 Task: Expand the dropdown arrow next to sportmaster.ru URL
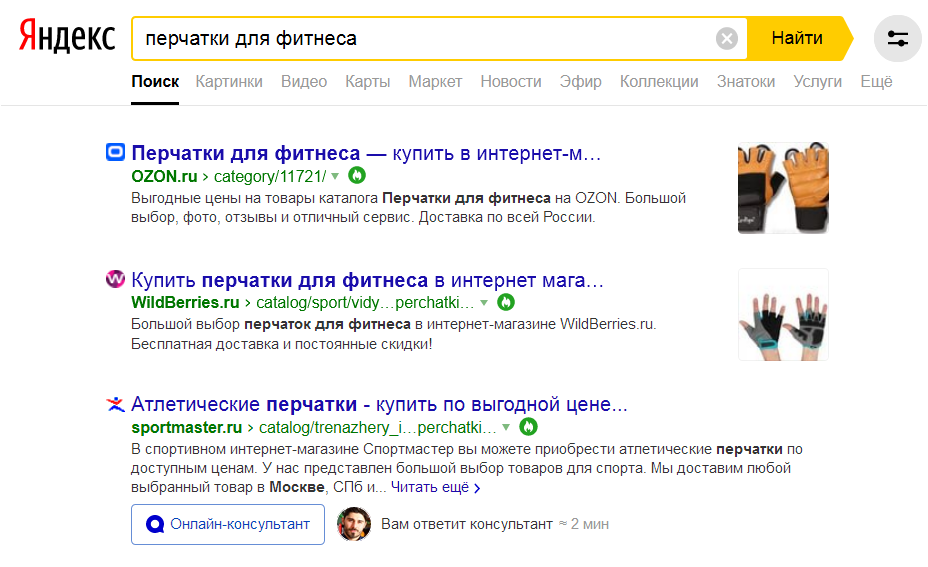[506, 427]
